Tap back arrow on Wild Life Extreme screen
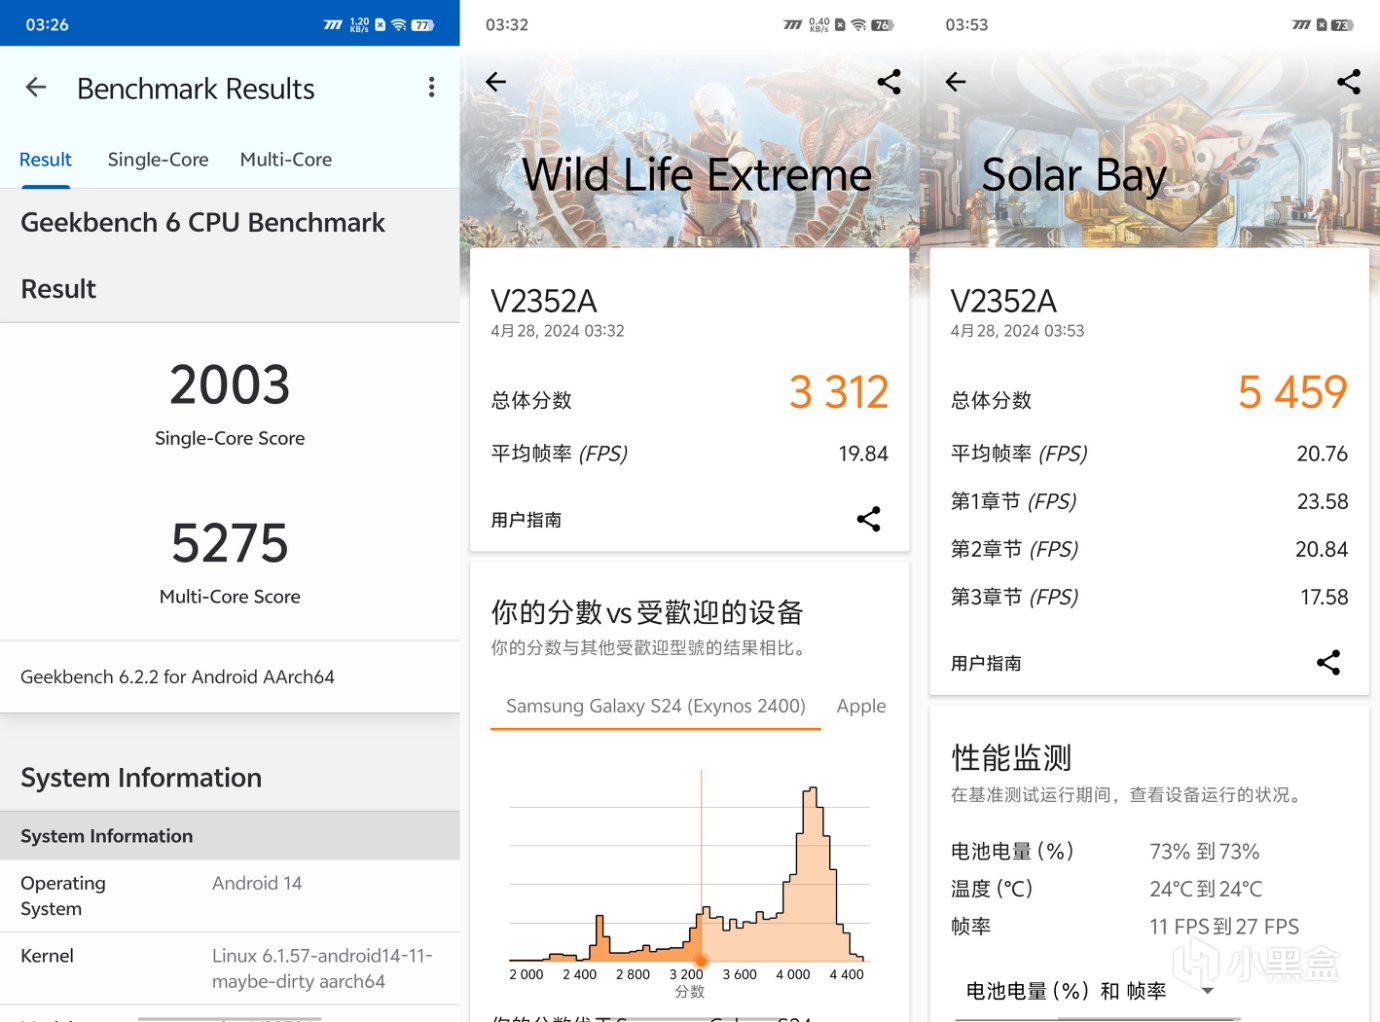Screen dimensions: 1380x1022 tap(496, 82)
